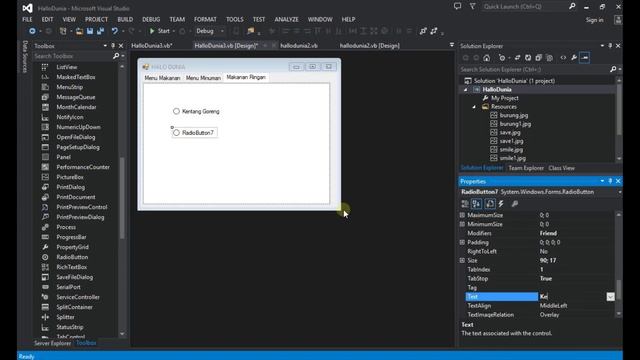Click the search magnifier in Toolbox search
Screen dimensions: 640x360
[x=116, y=56]
